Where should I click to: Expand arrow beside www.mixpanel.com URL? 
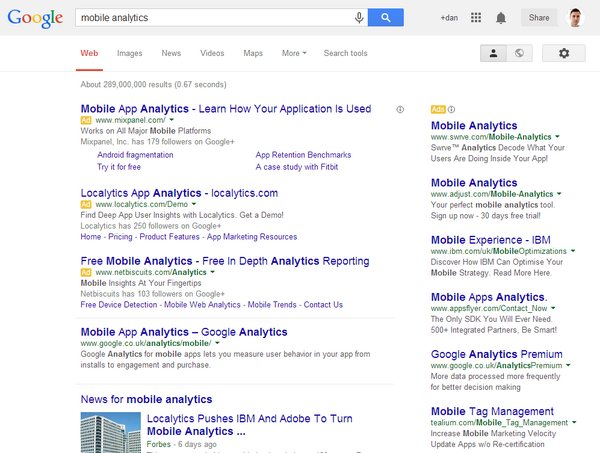coord(172,120)
